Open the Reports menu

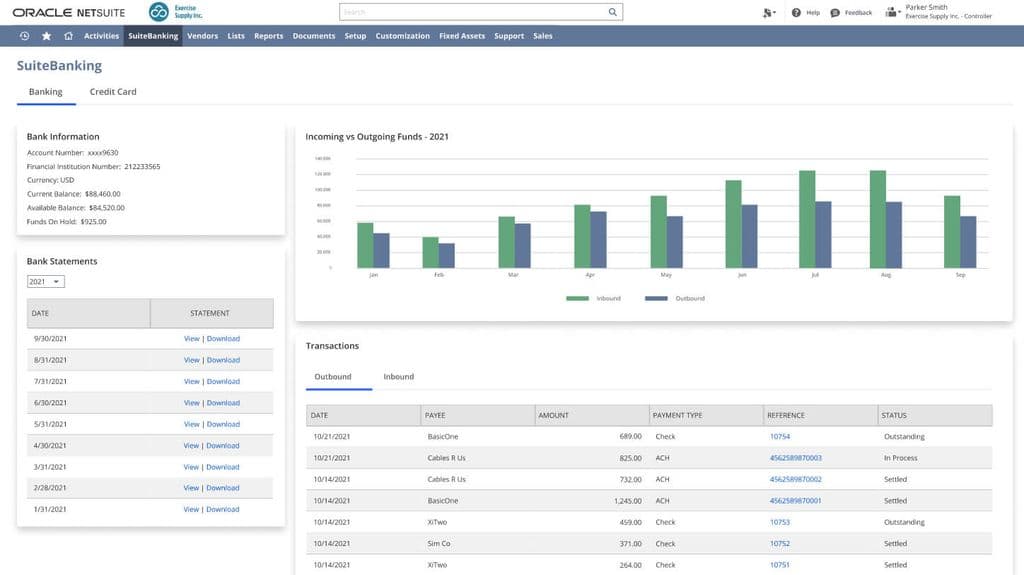[x=268, y=36]
